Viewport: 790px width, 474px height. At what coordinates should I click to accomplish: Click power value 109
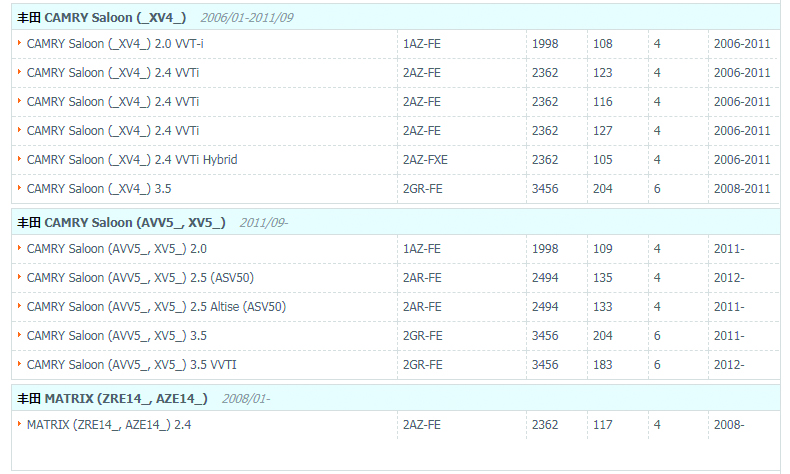click(603, 249)
